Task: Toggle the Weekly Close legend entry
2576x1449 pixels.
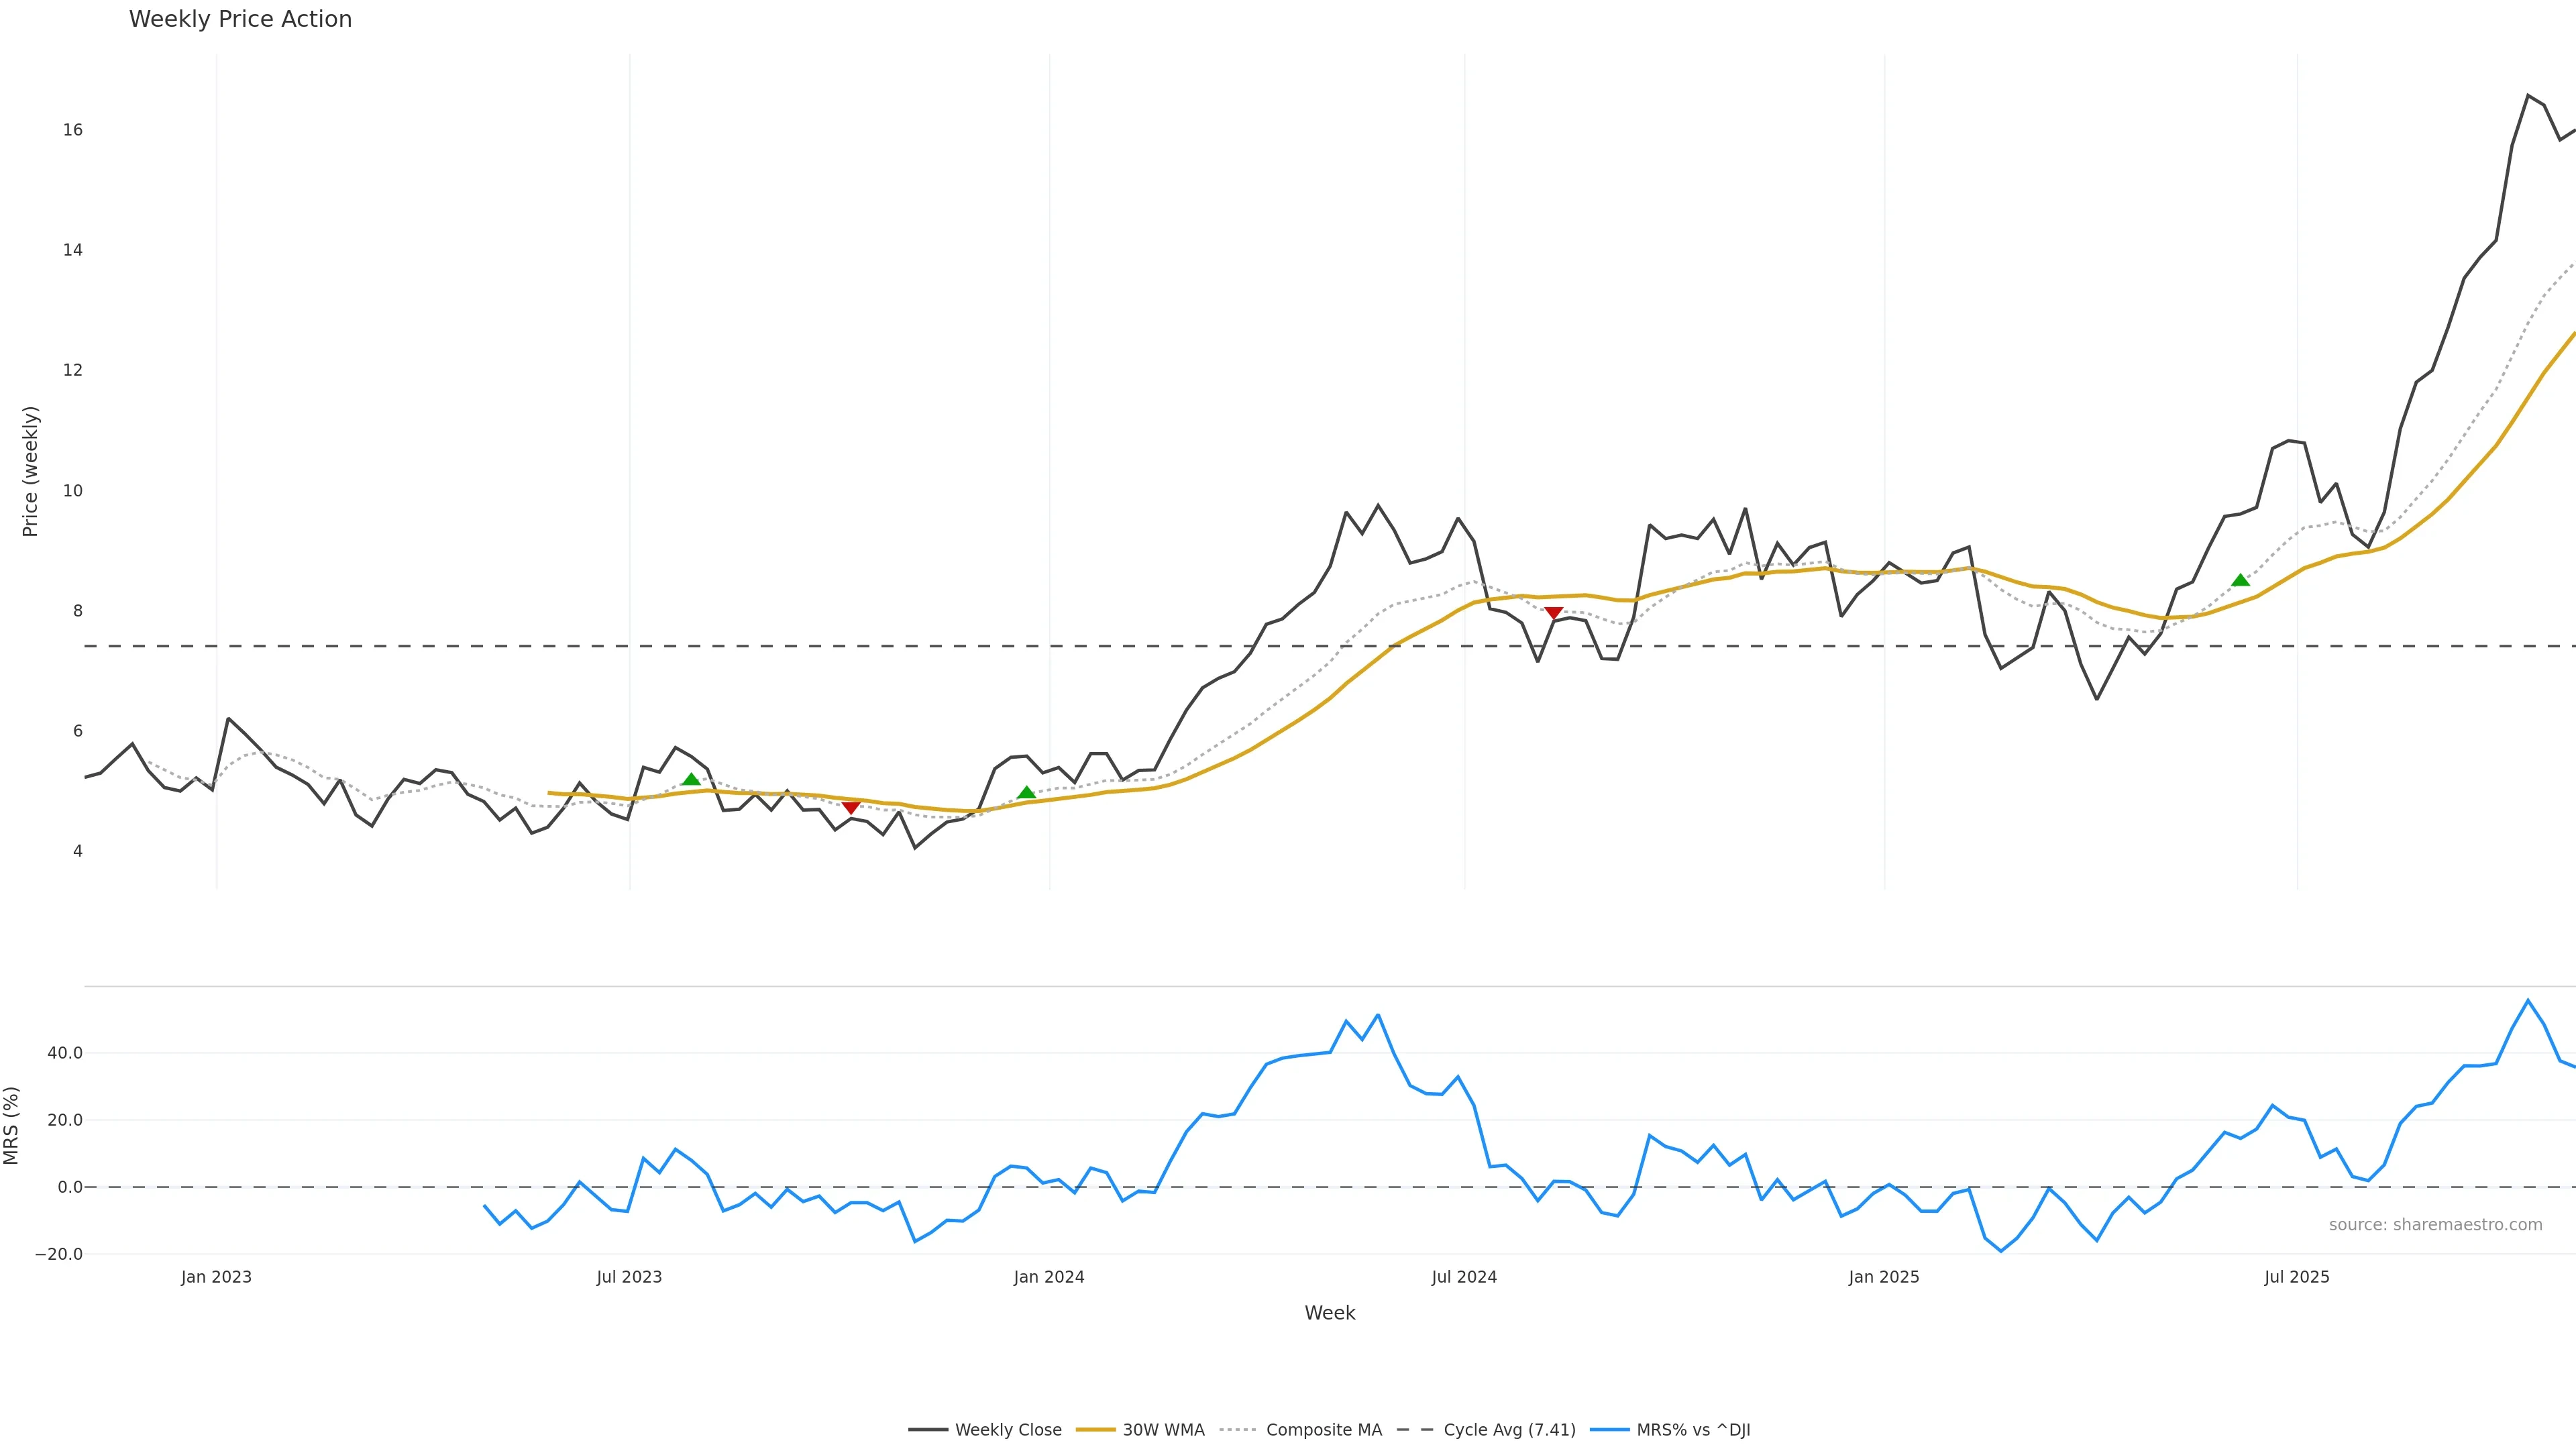Action: tap(1007, 1430)
